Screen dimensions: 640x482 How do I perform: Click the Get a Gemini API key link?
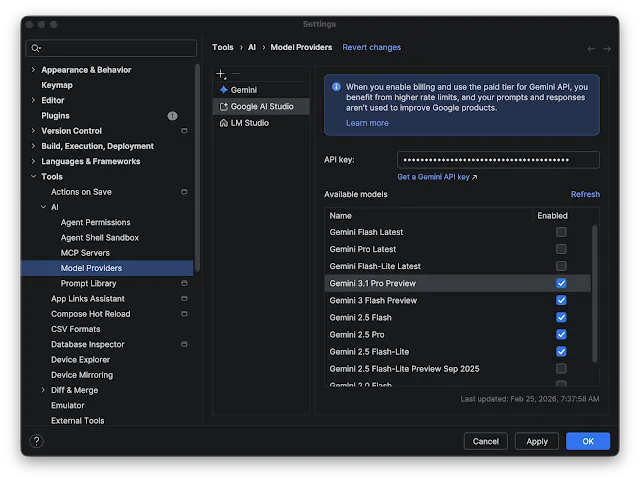(437, 177)
